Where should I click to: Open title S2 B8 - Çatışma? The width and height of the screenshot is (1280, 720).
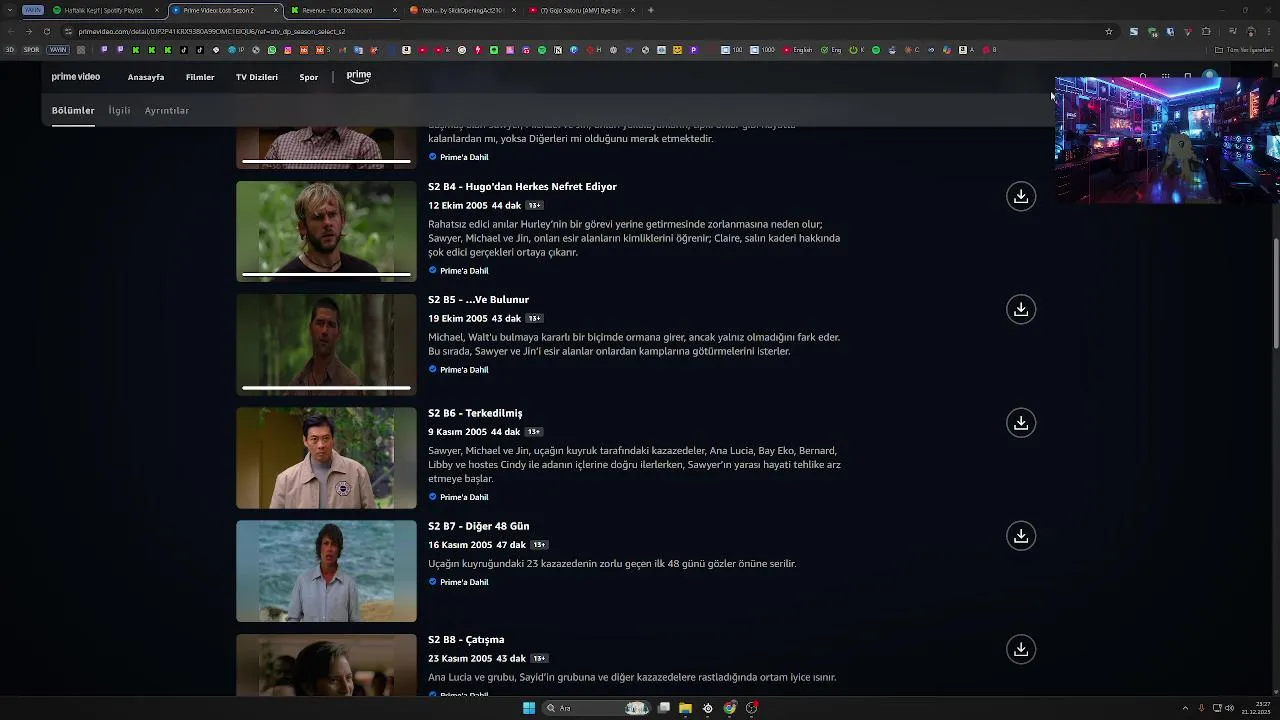click(466, 640)
